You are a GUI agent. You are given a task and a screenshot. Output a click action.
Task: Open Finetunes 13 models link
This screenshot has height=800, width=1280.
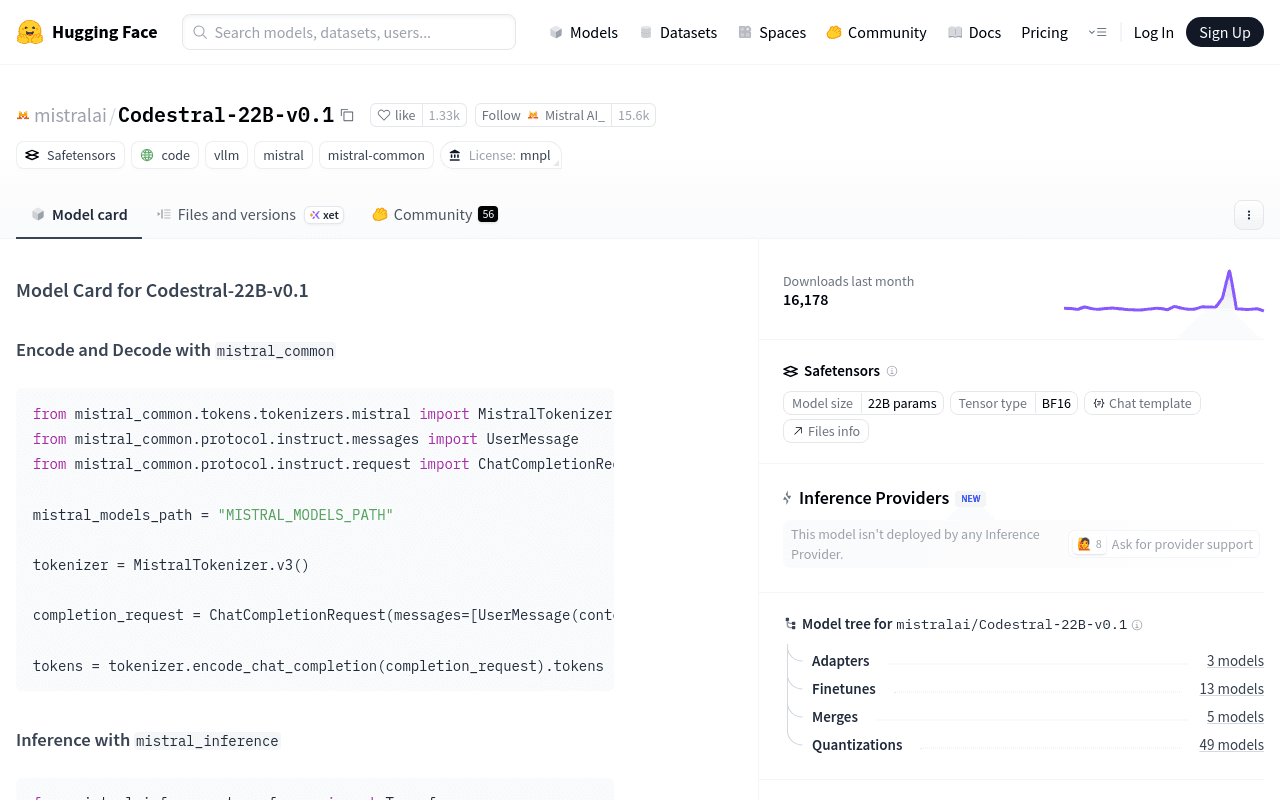click(1231, 689)
